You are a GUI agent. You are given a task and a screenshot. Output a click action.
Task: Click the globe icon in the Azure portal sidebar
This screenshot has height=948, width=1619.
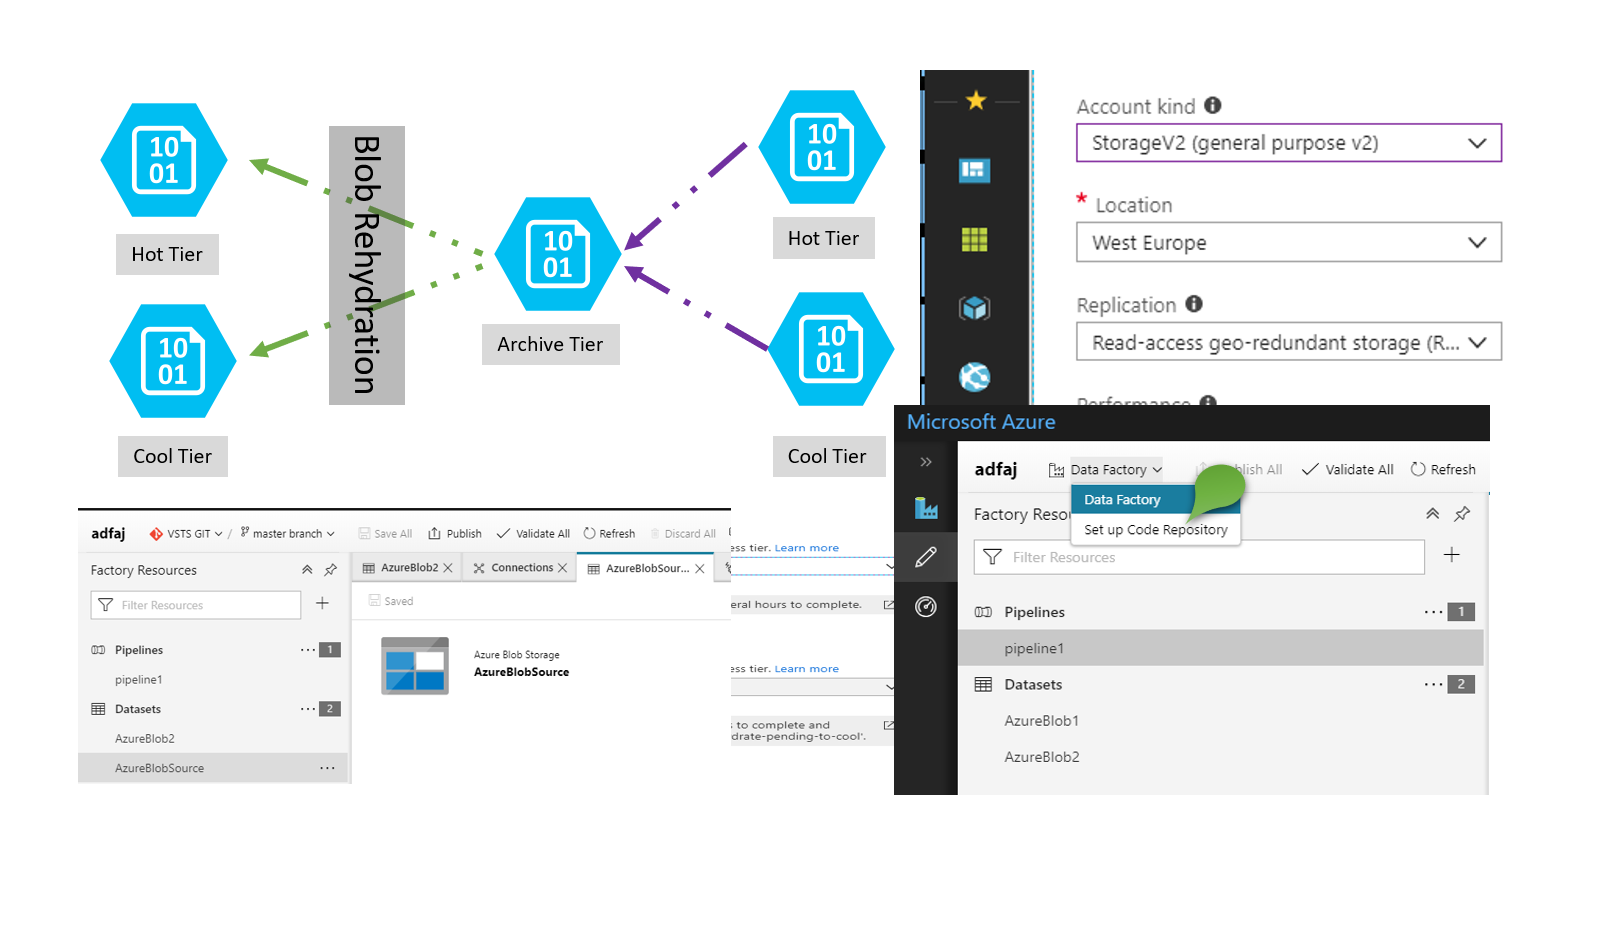[x=975, y=377]
